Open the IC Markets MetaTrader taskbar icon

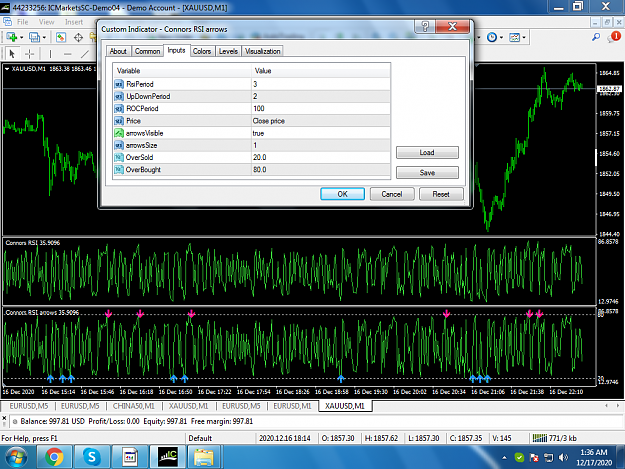168,457
